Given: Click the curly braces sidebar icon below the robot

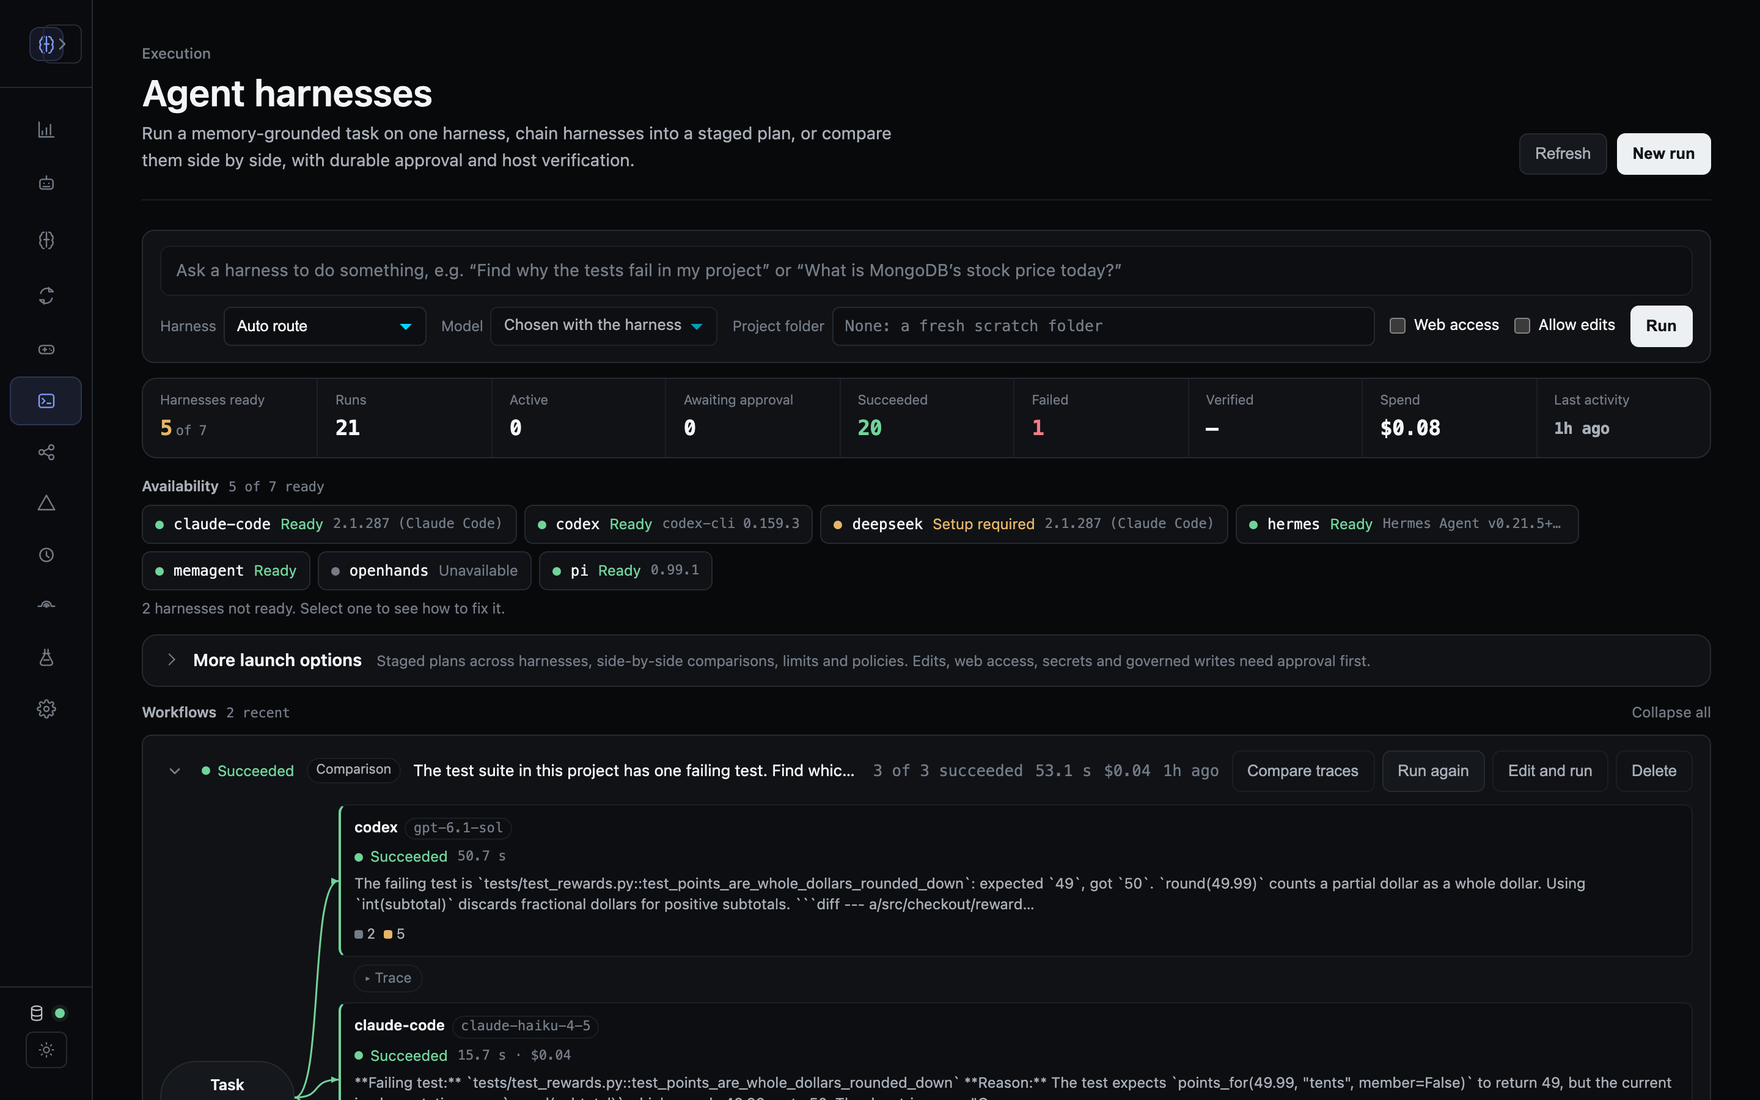Looking at the screenshot, I should click(x=46, y=240).
